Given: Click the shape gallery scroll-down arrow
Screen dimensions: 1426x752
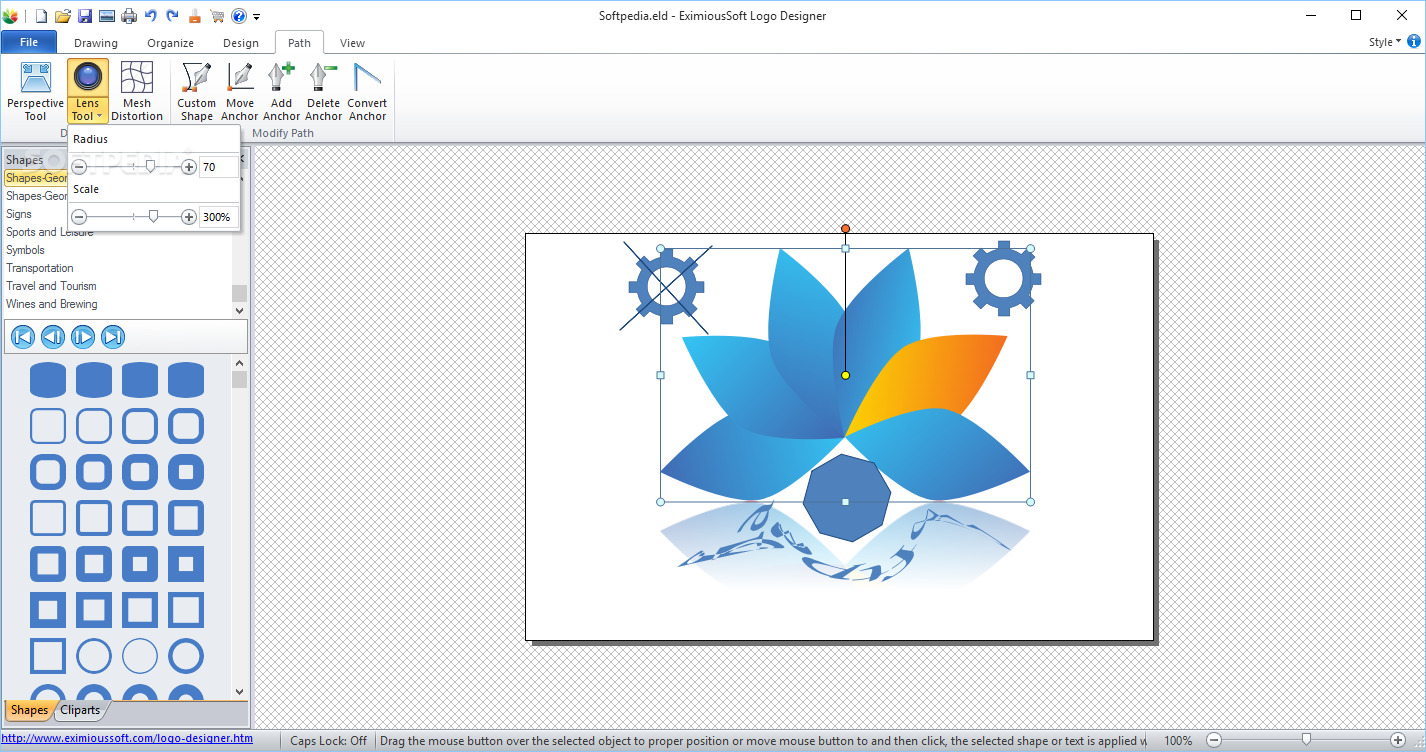Looking at the screenshot, I should tap(239, 691).
